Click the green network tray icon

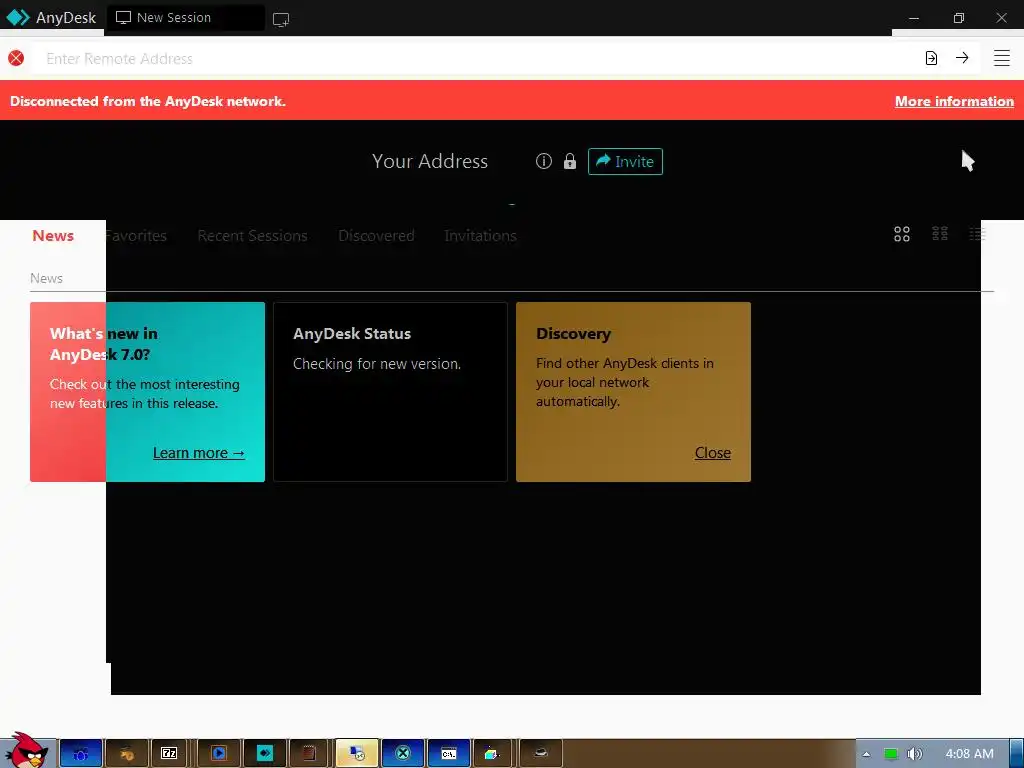pyautogui.click(x=891, y=754)
